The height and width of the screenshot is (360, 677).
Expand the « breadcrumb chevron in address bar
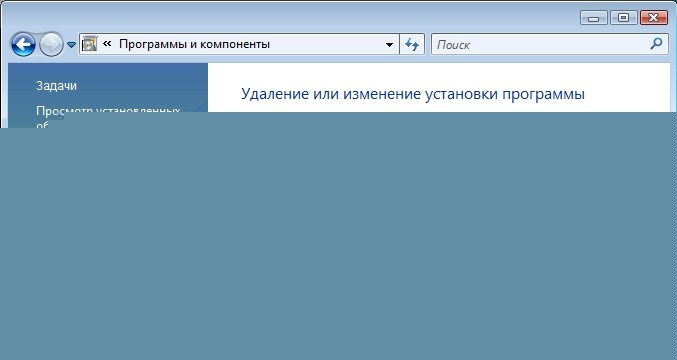[x=107, y=44]
